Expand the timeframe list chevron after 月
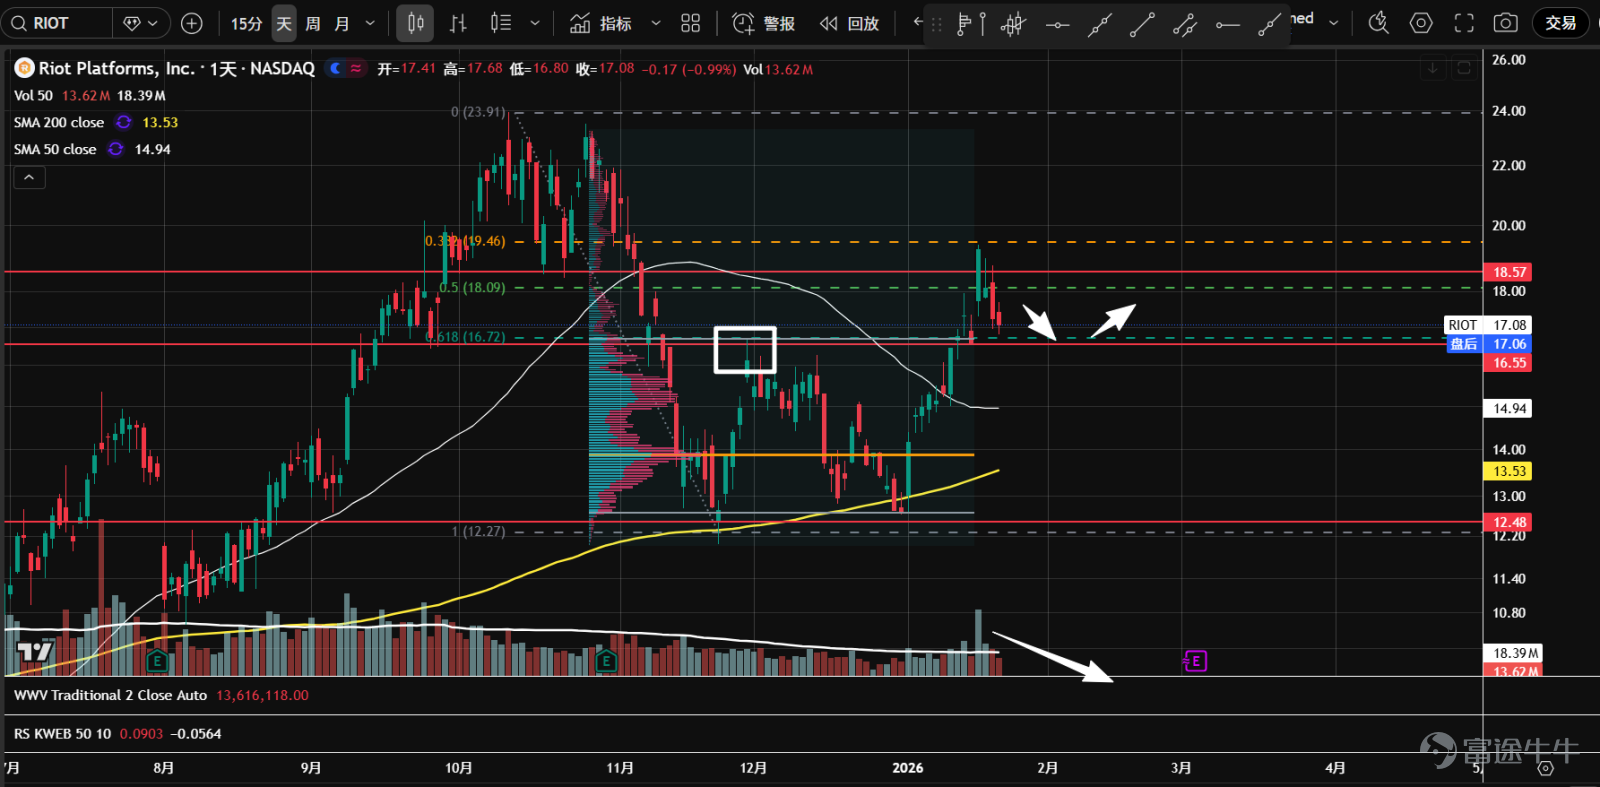This screenshot has height=787, width=1600. pos(370,23)
